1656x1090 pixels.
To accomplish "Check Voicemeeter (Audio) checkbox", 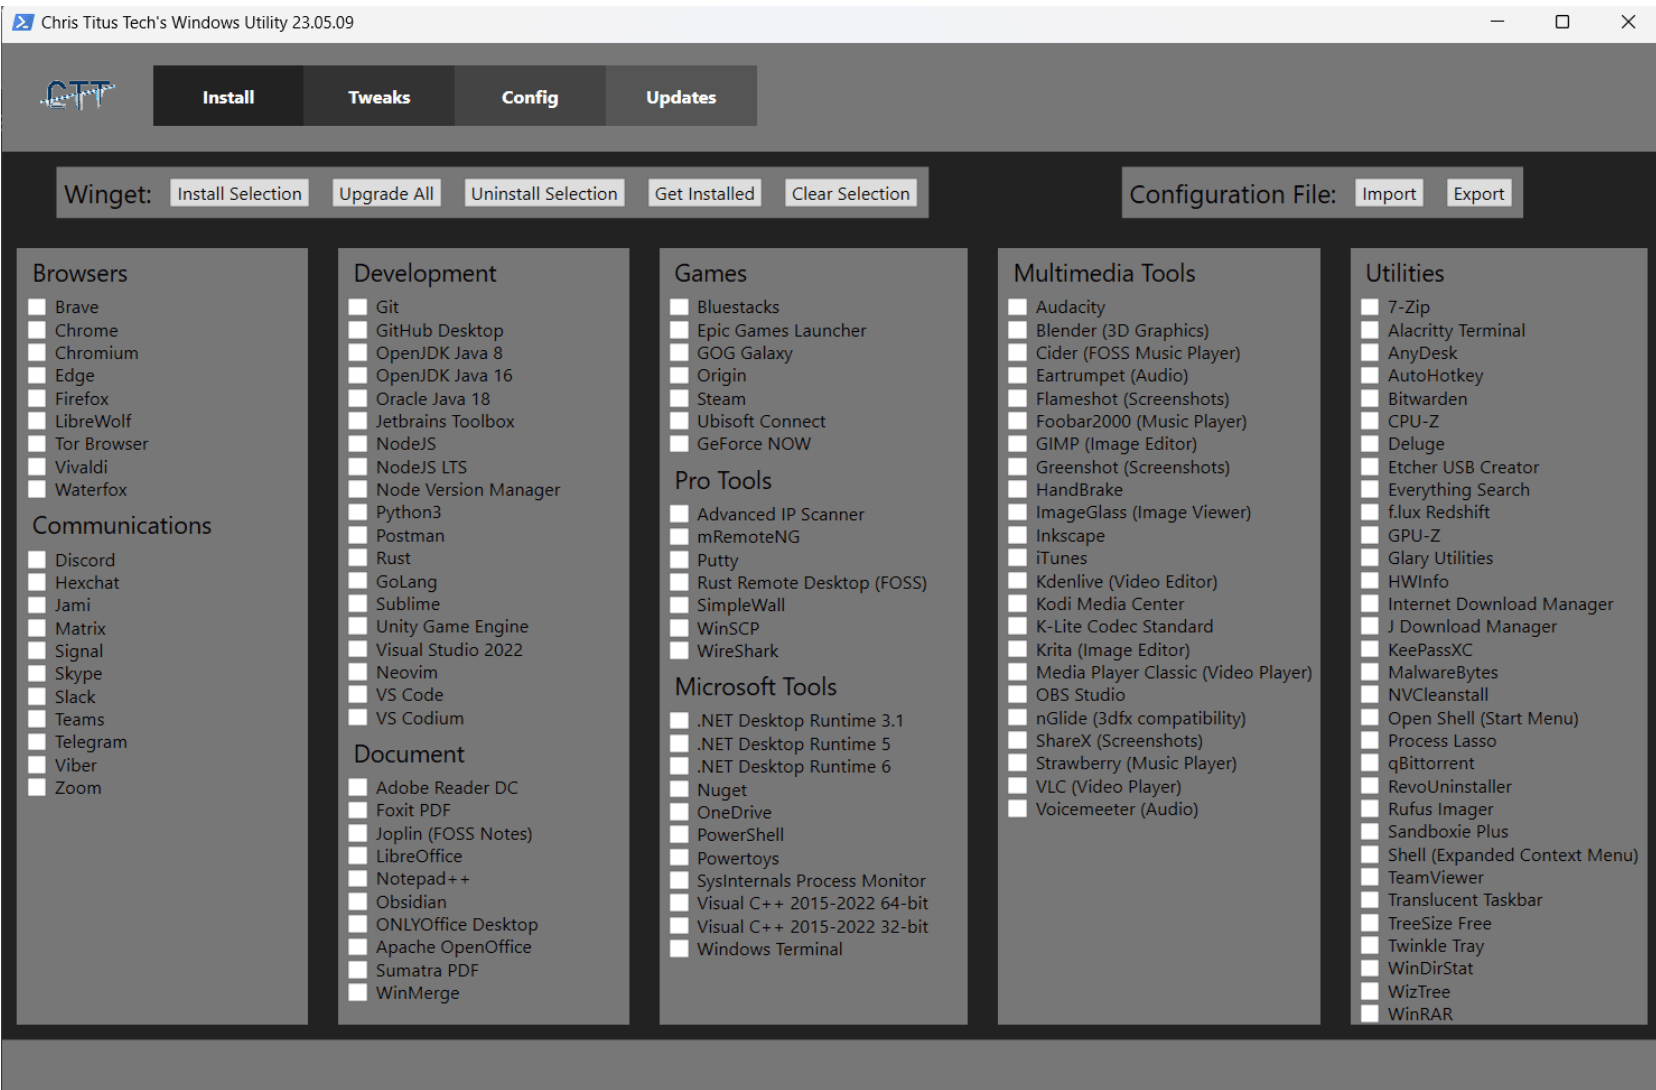I will point(1018,809).
